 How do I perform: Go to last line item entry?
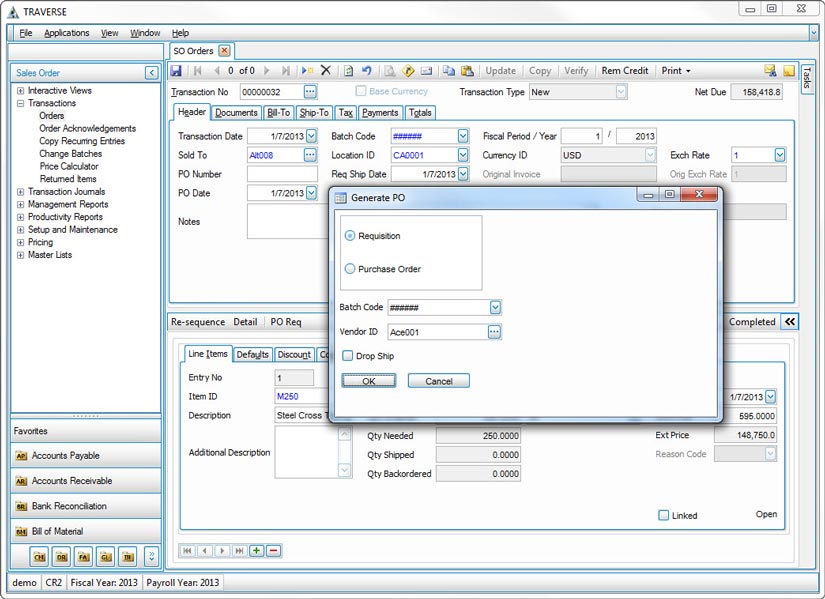pos(239,551)
